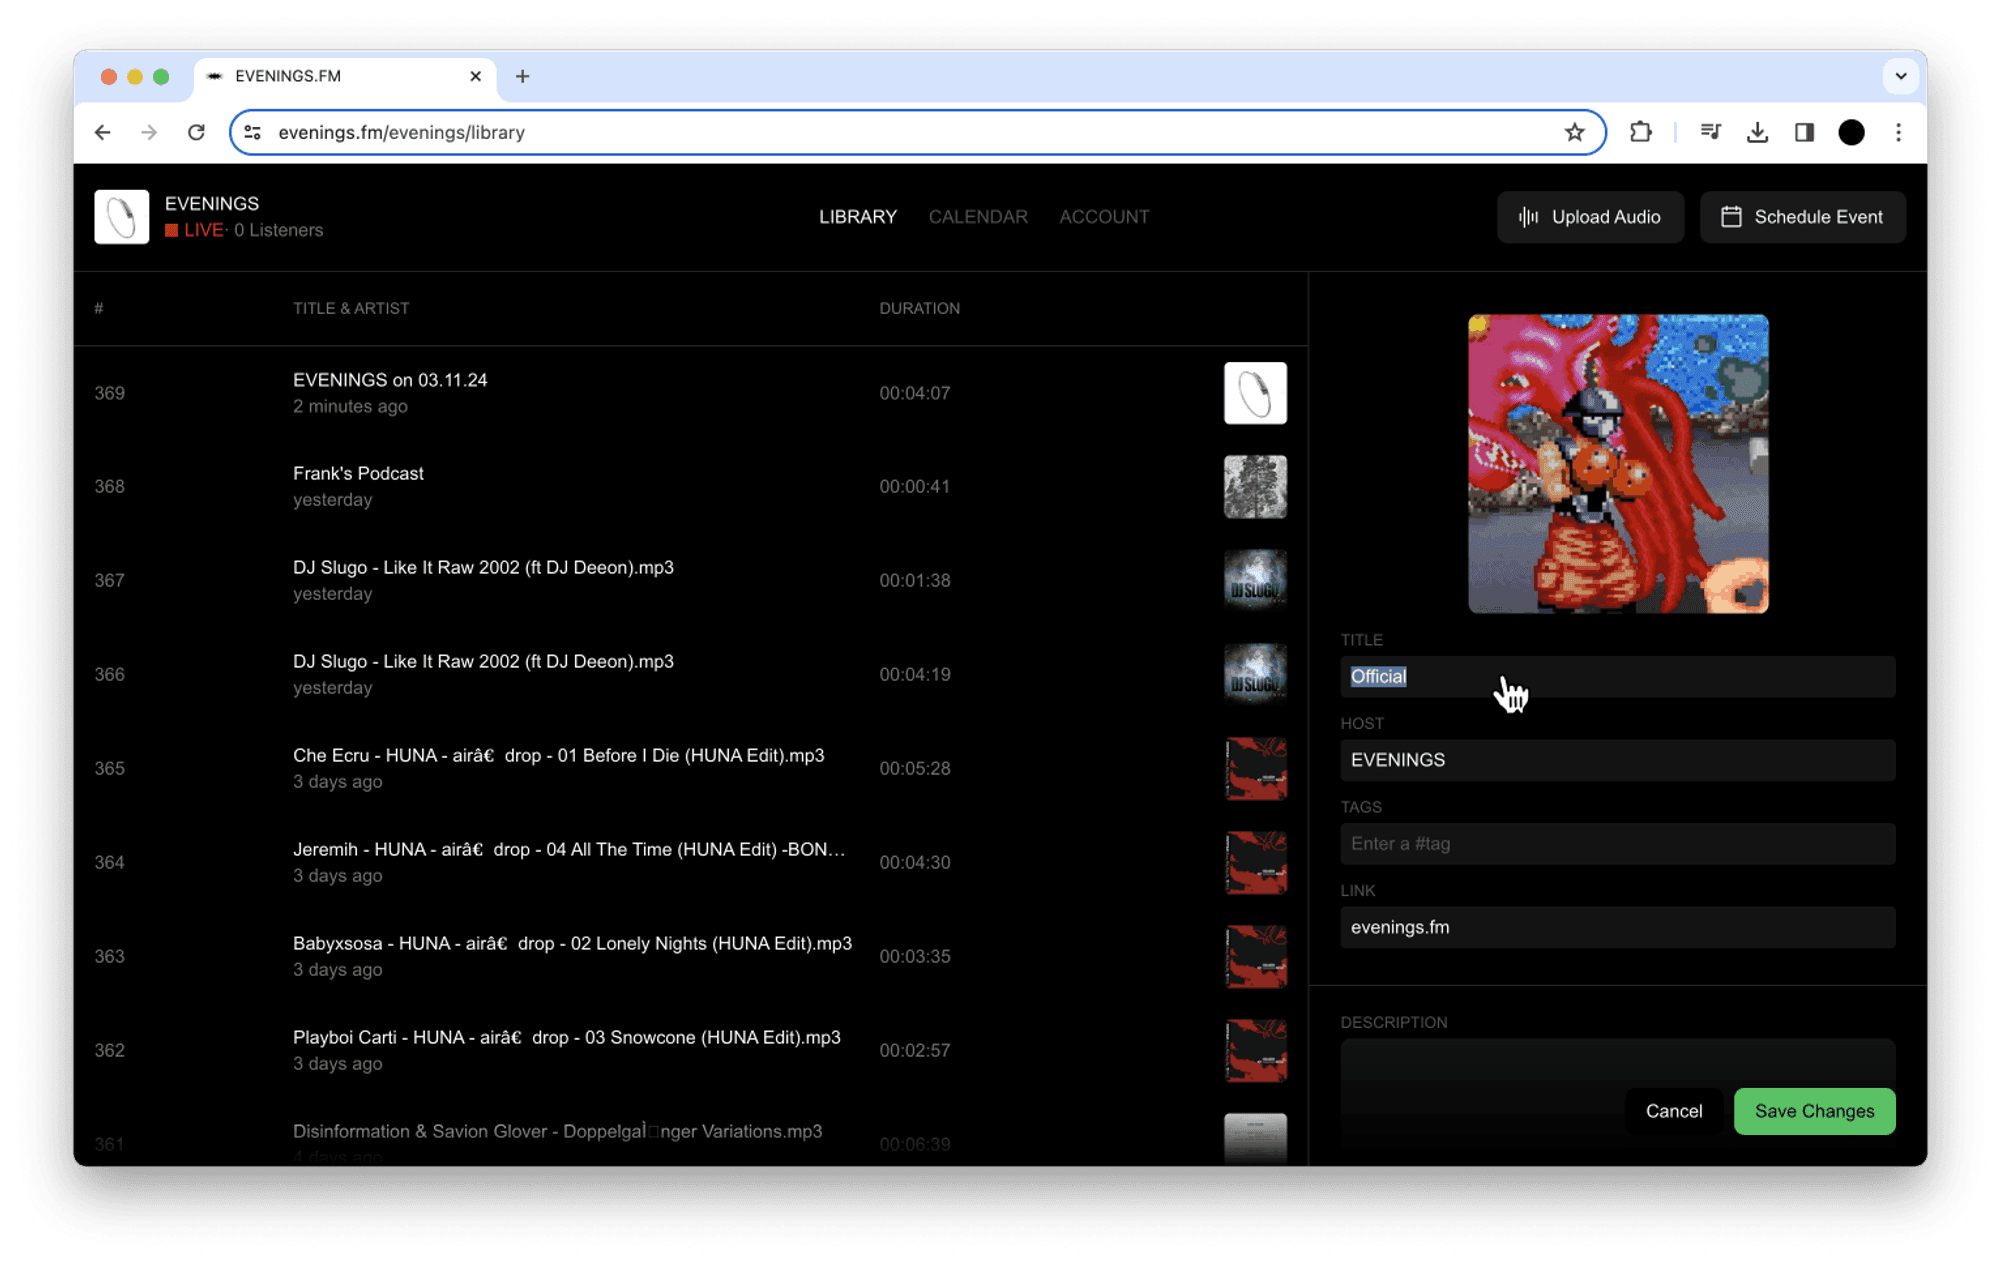This screenshot has width=2000, height=1262.
Task: Switch to the CALENDAR tab
Action: (978, 217)
